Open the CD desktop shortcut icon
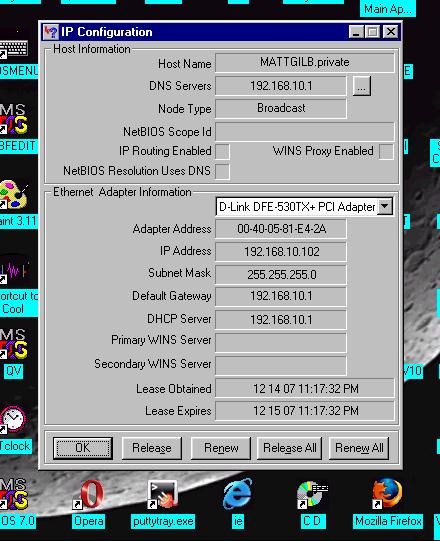Image resolution: width=440 pixels, height=541 pixels. (x=313, y=494)
